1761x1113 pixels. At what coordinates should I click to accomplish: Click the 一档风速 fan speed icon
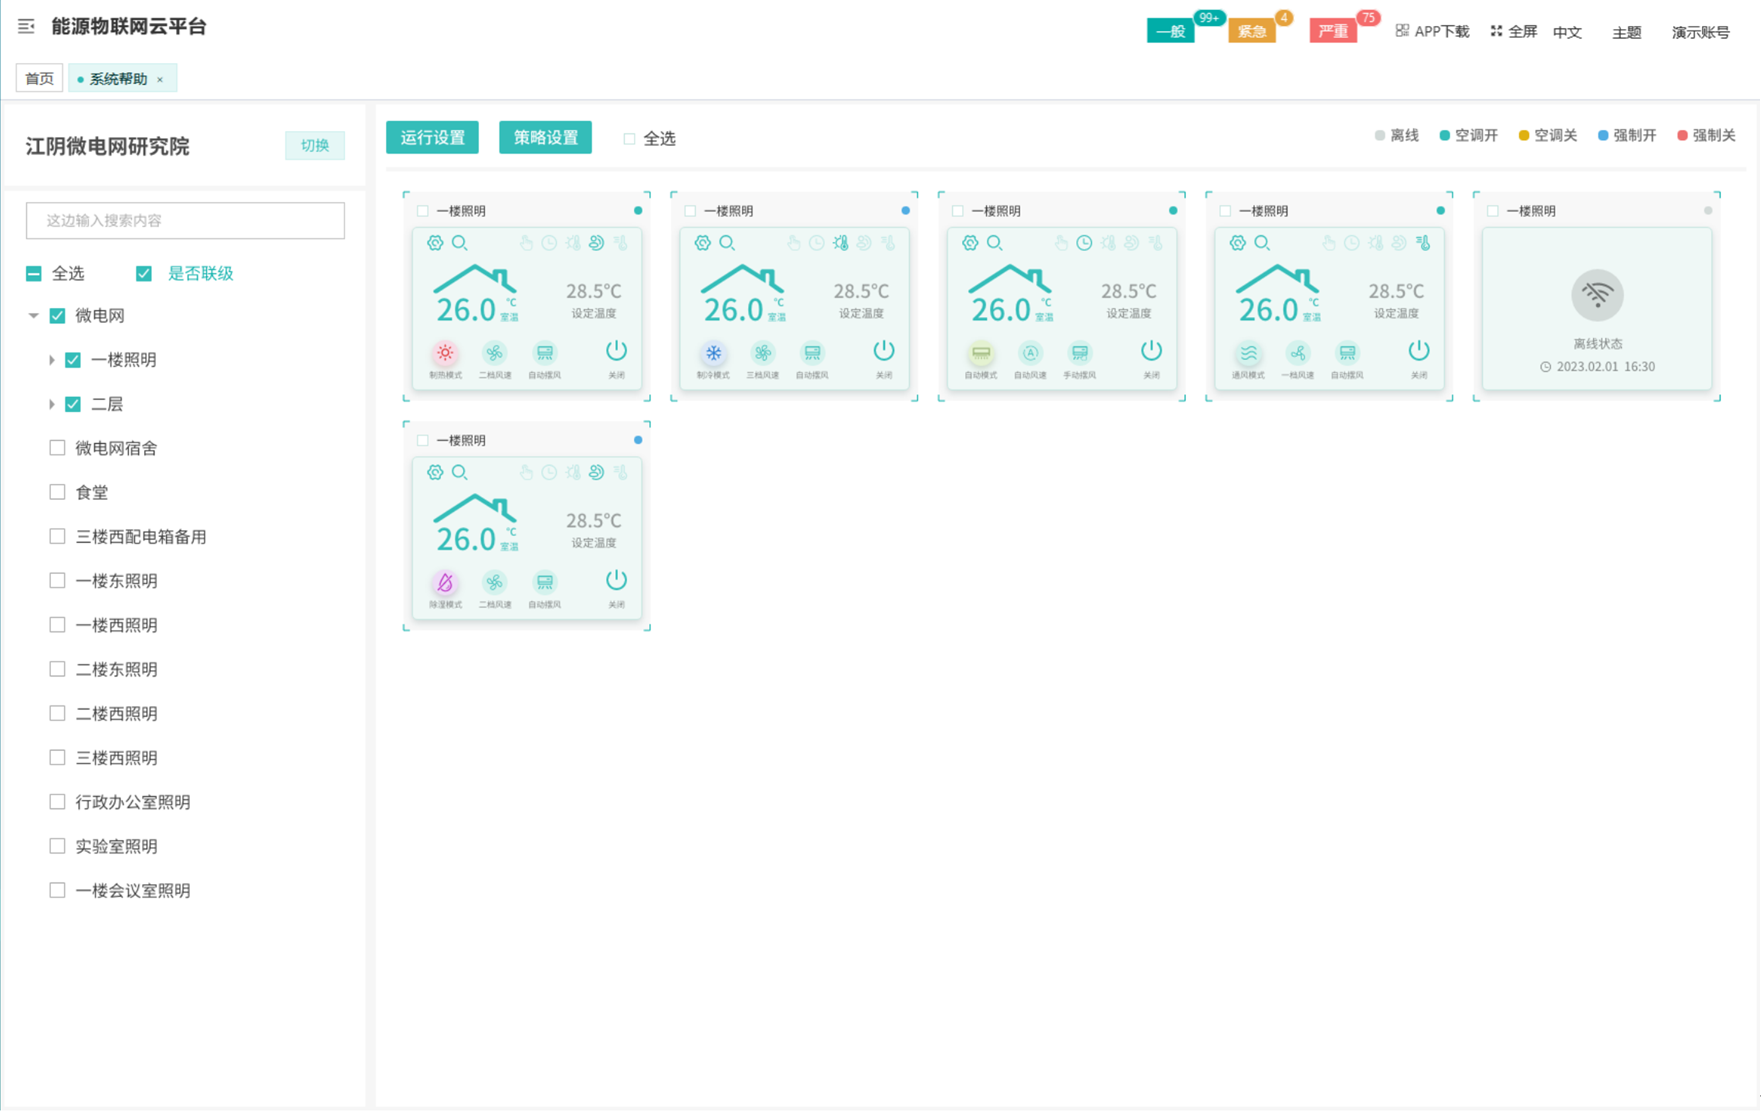(x=1298, y=353)
